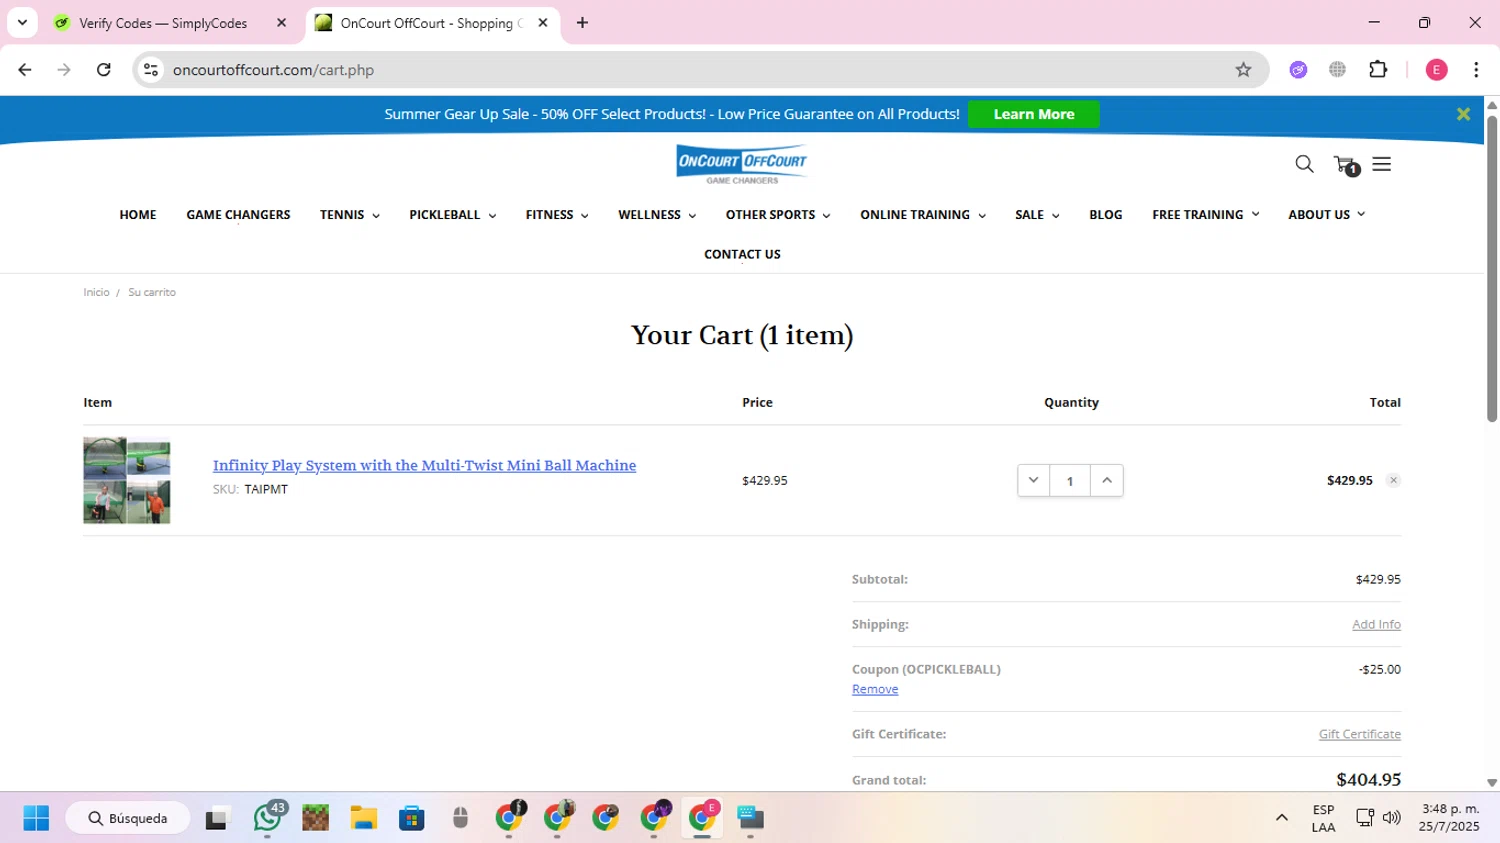Screen dimensions: 1500x843
Task: Open the site search magnifier icon
Action: click(1304, 164)
